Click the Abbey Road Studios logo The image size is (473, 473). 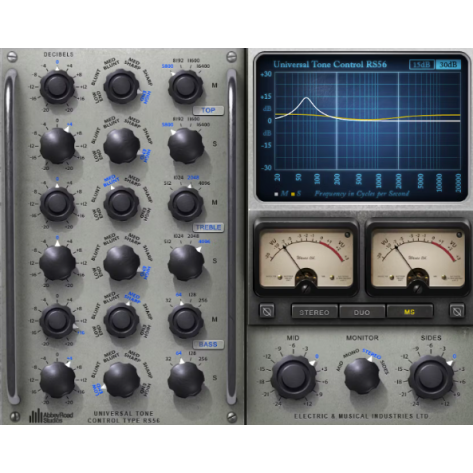[x=51, y=416]
